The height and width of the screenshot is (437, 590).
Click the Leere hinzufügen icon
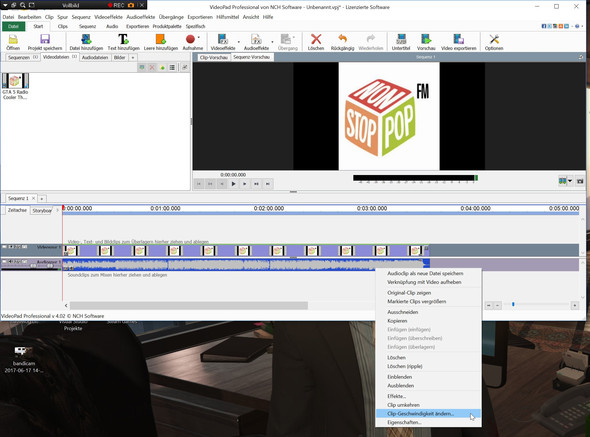tap(161, 39)
